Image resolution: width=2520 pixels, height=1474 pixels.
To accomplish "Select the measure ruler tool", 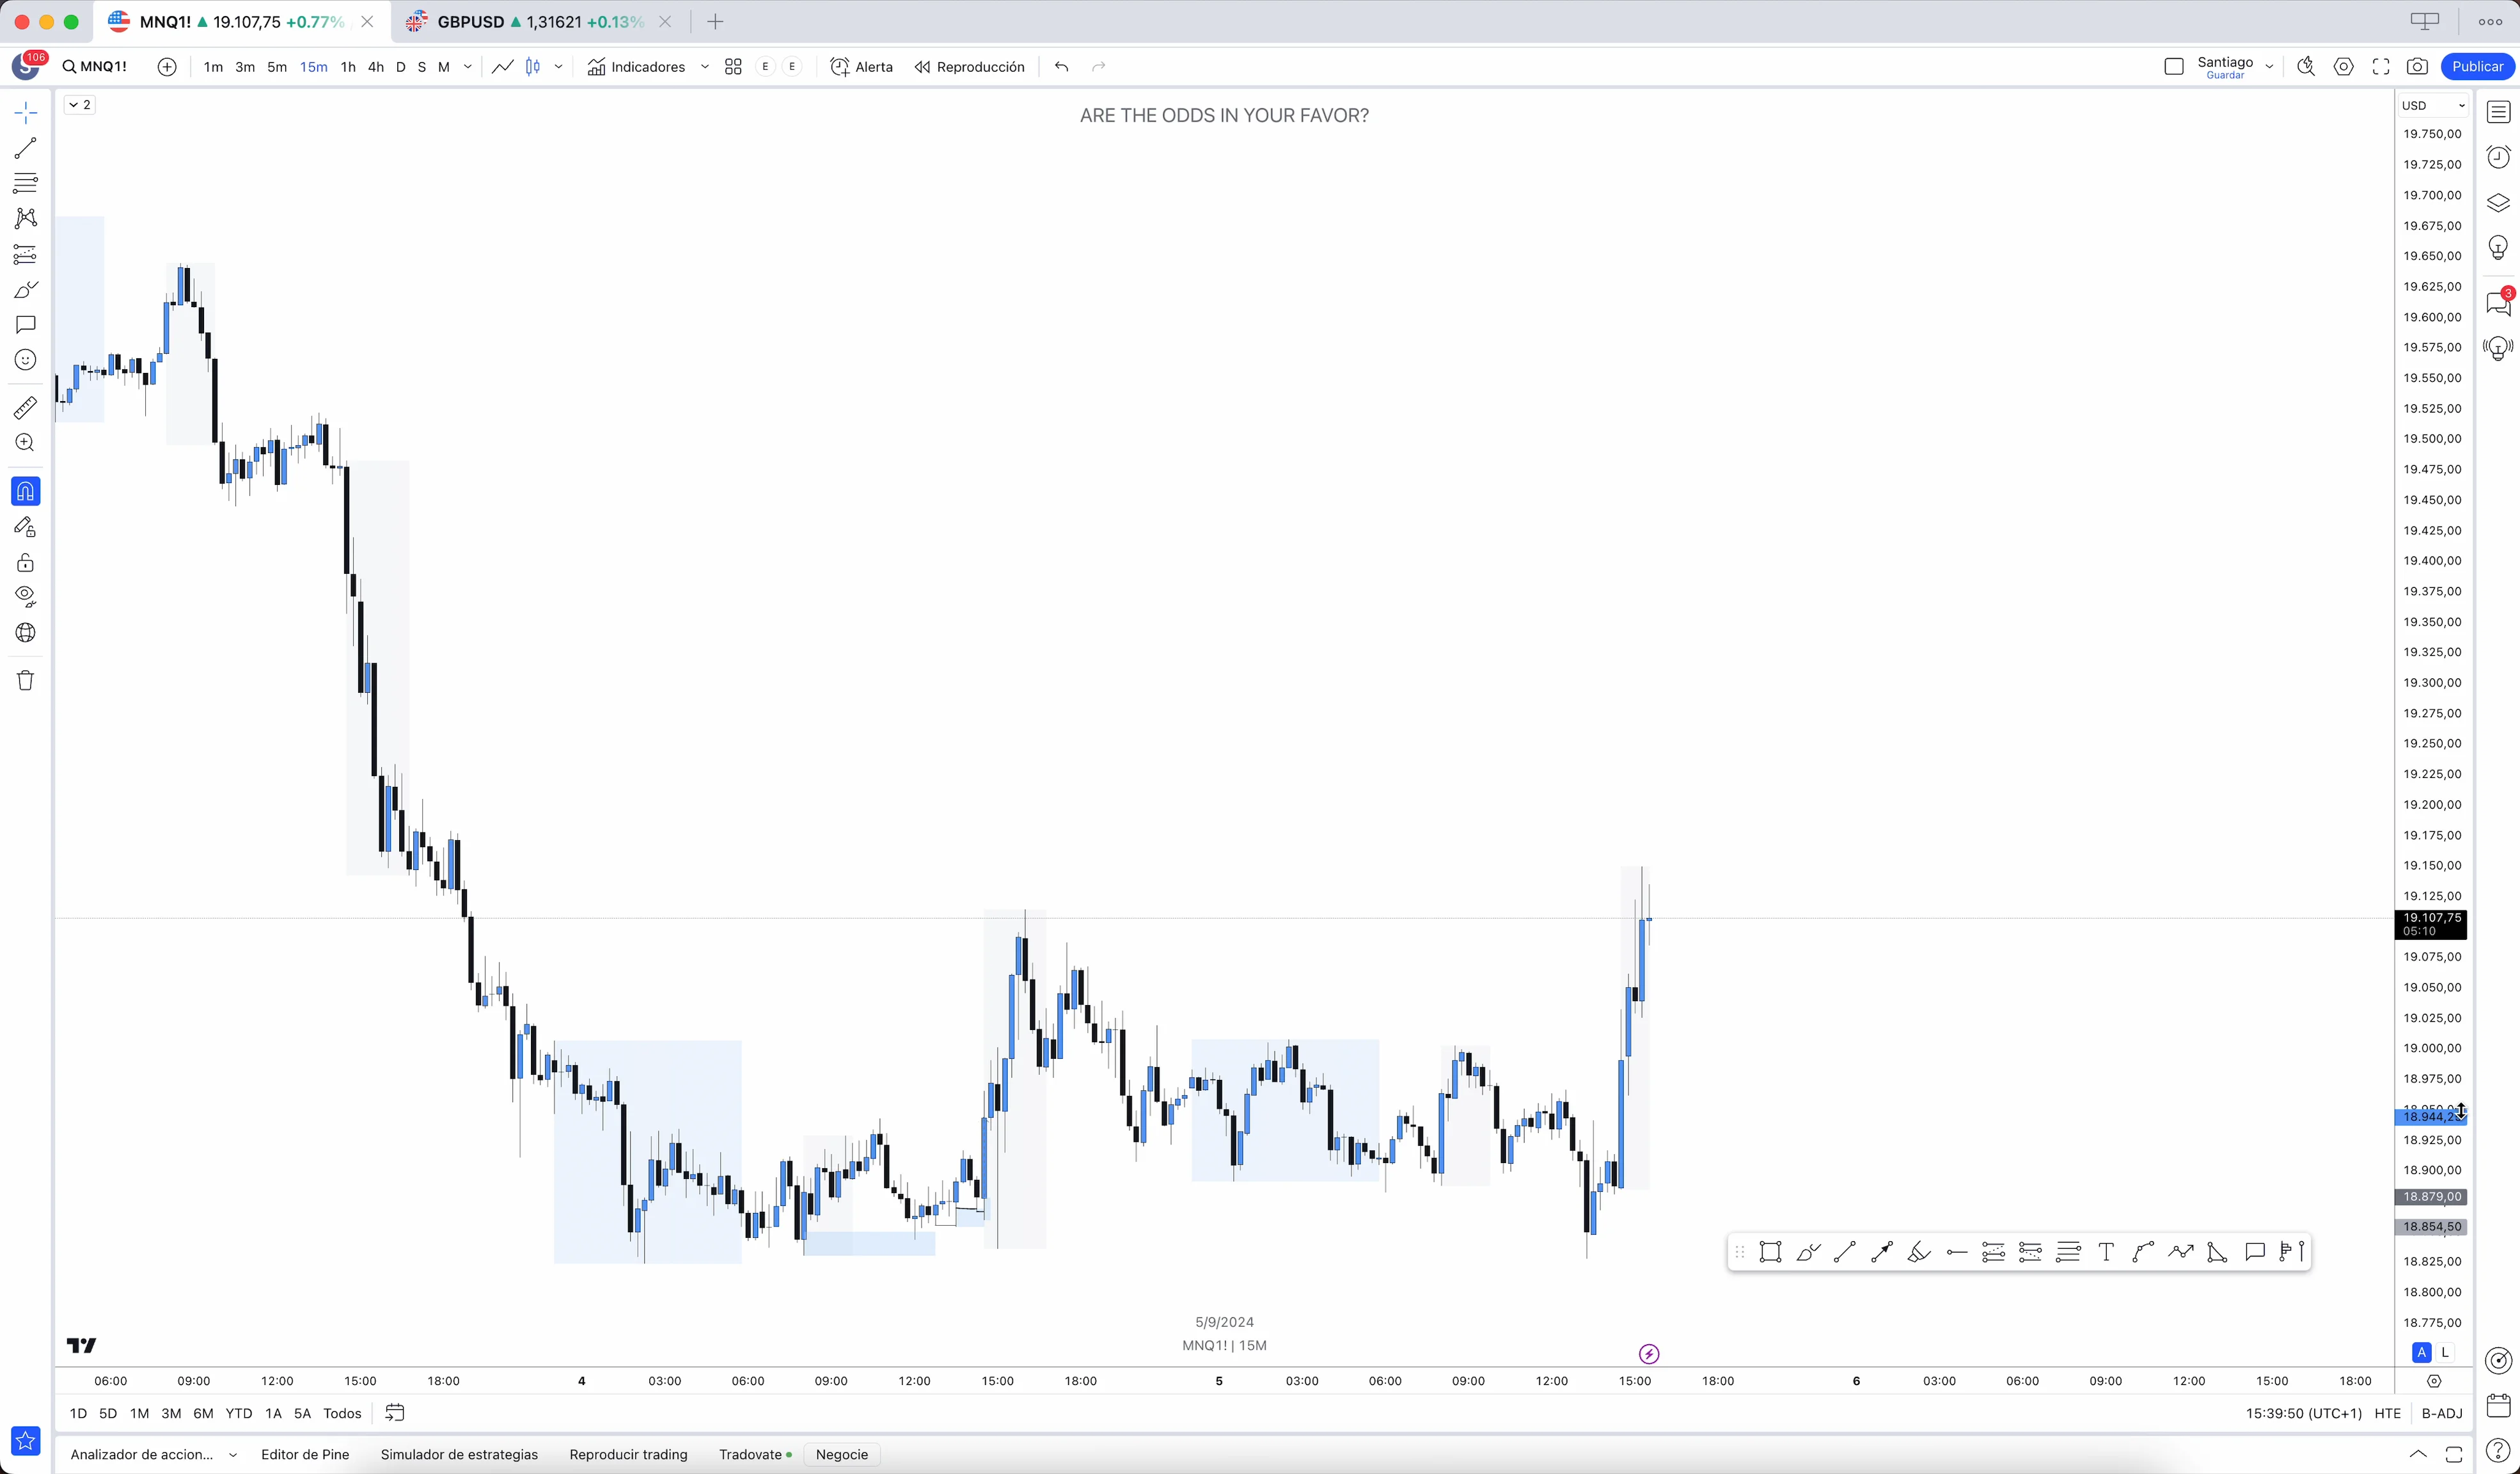I will coord(25,407).
